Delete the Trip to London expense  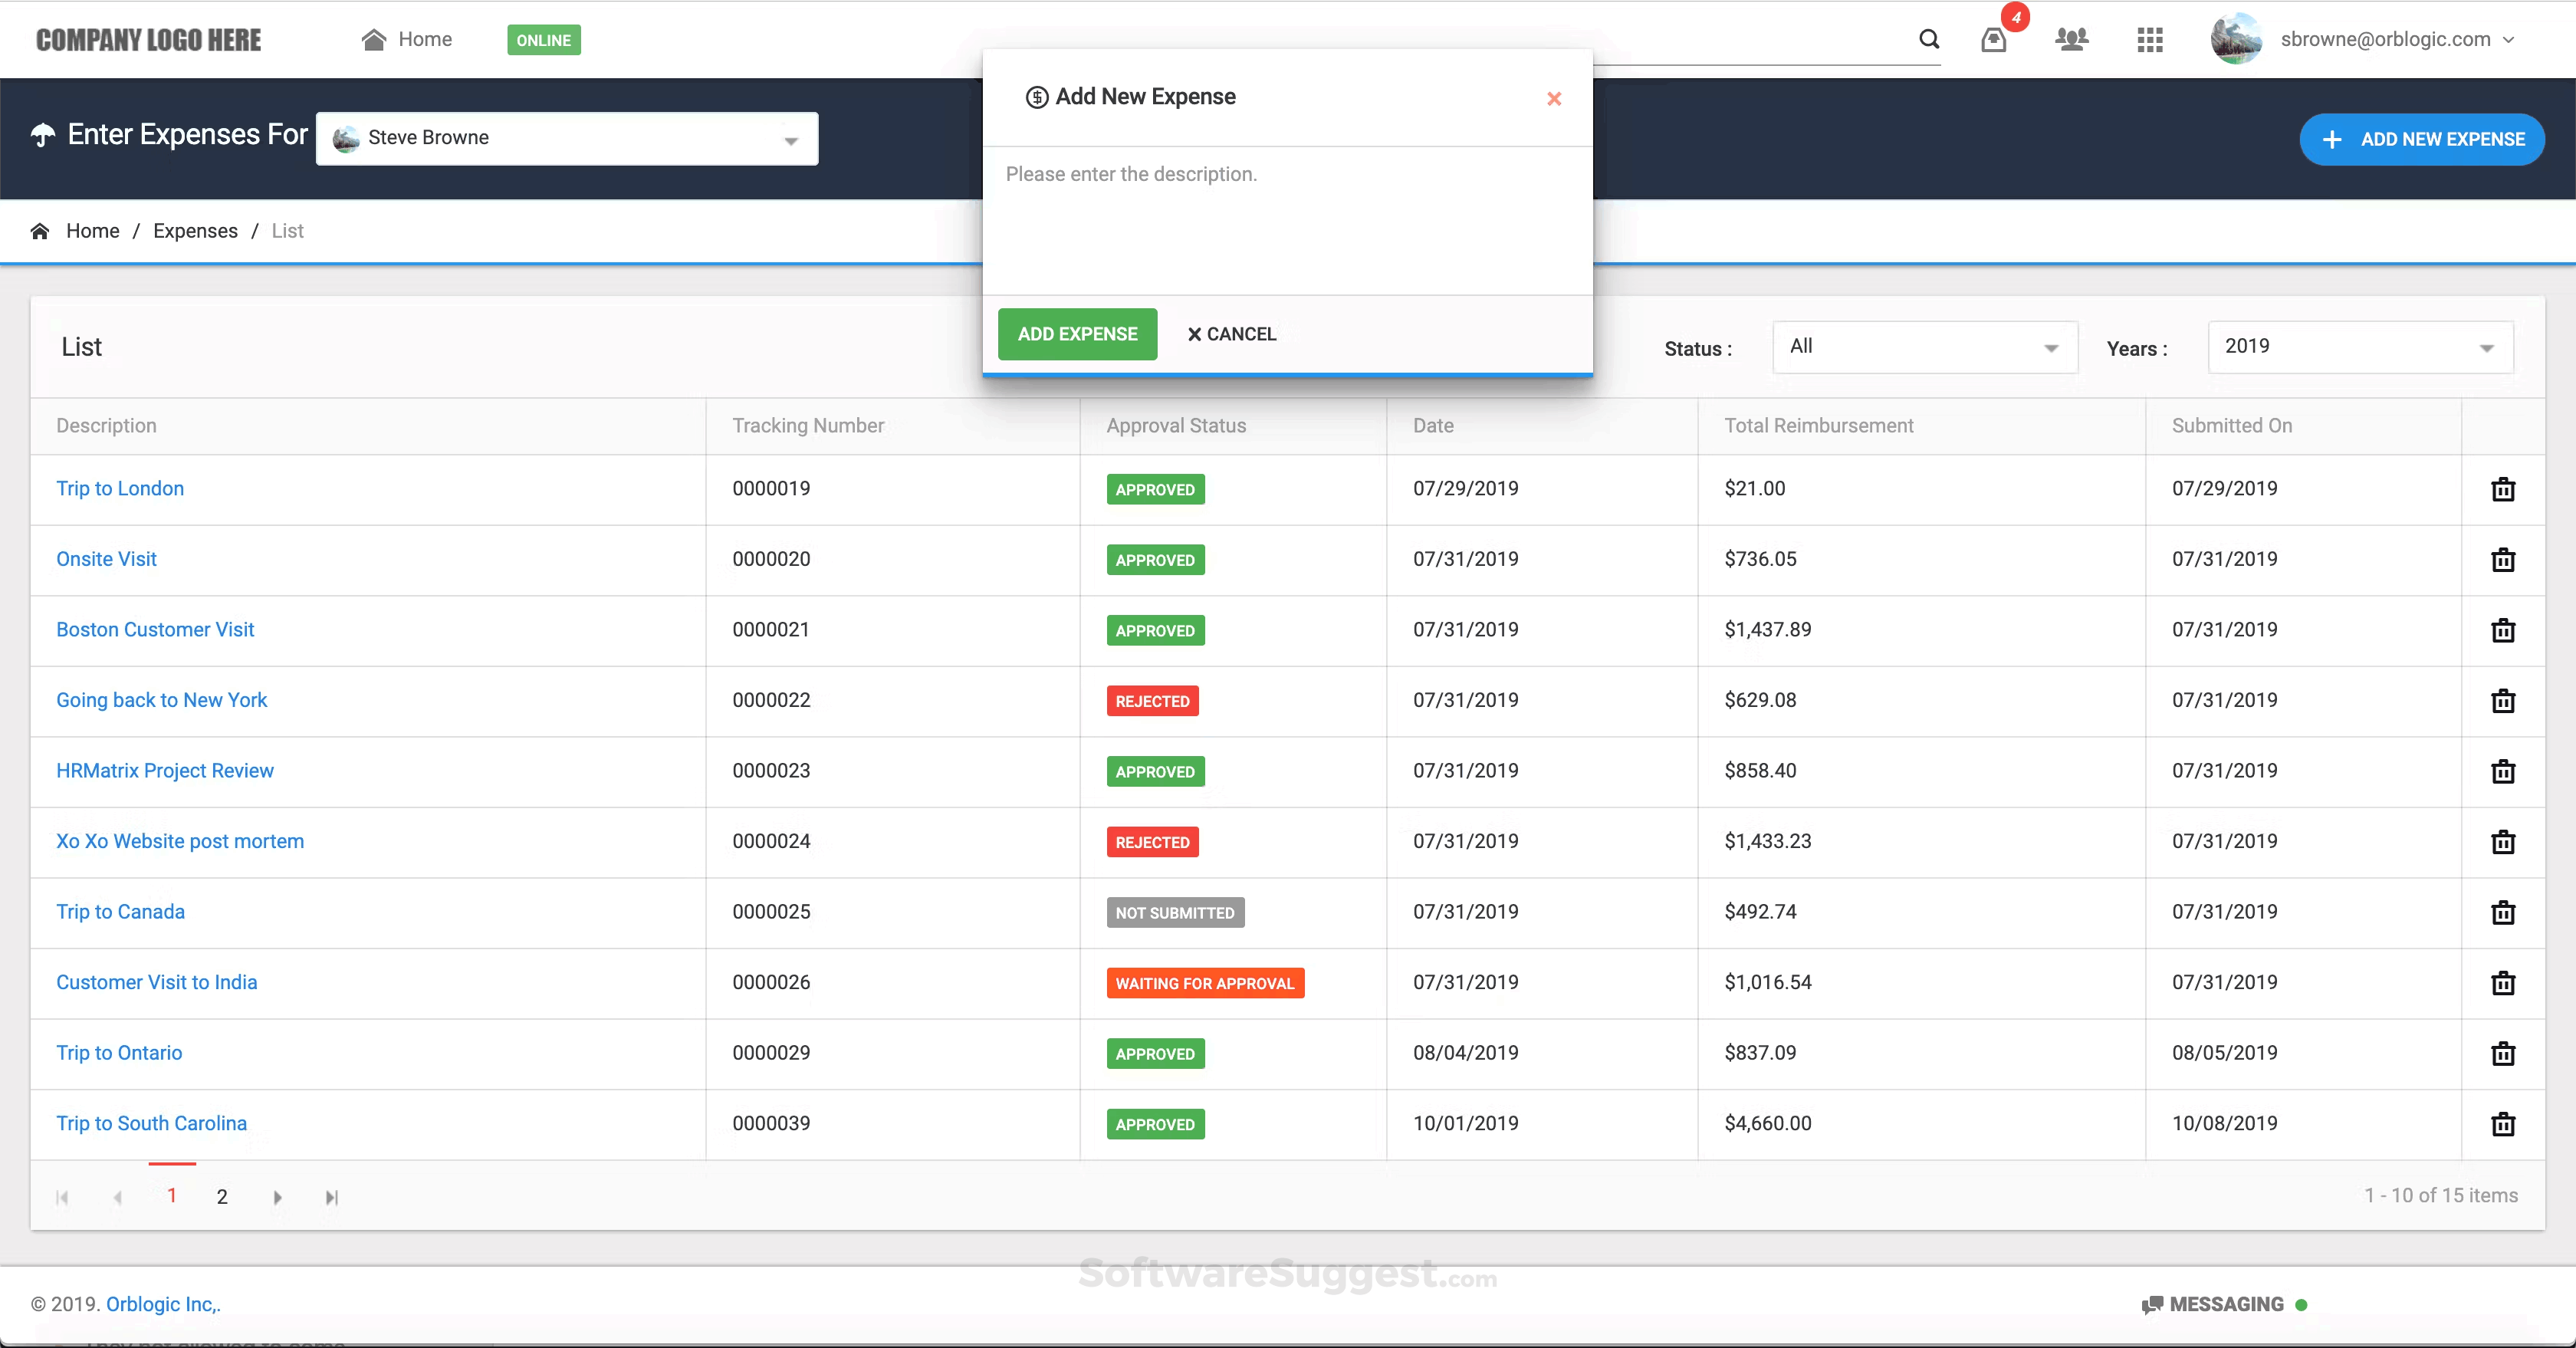point(2502,489)
